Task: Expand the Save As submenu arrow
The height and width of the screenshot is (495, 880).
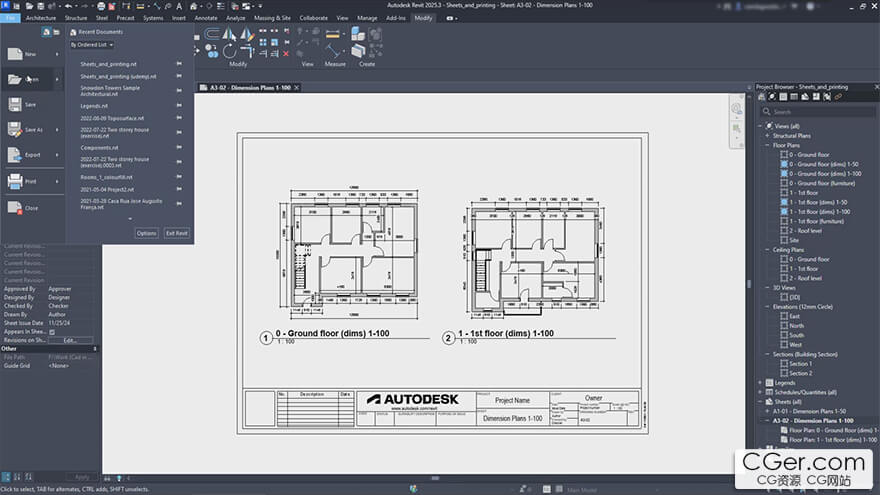Action: click(x=57, y=130)
